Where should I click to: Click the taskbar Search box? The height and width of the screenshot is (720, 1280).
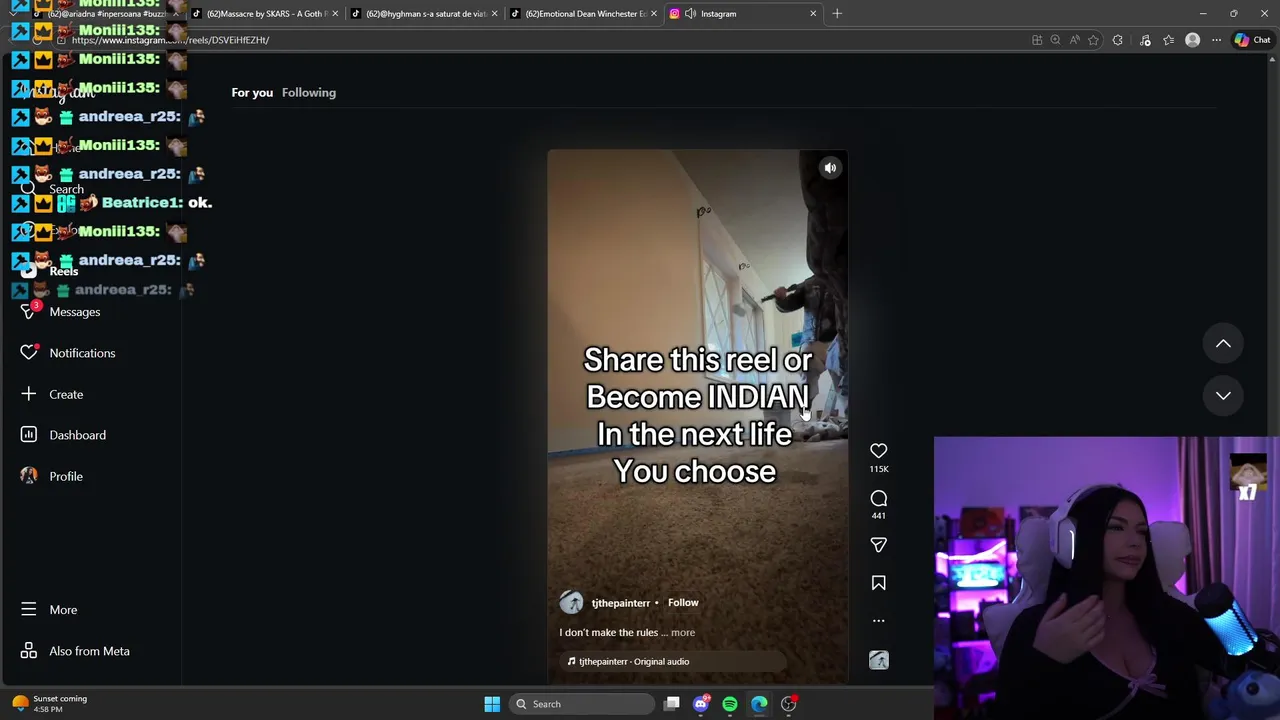(x=583, y=704)
